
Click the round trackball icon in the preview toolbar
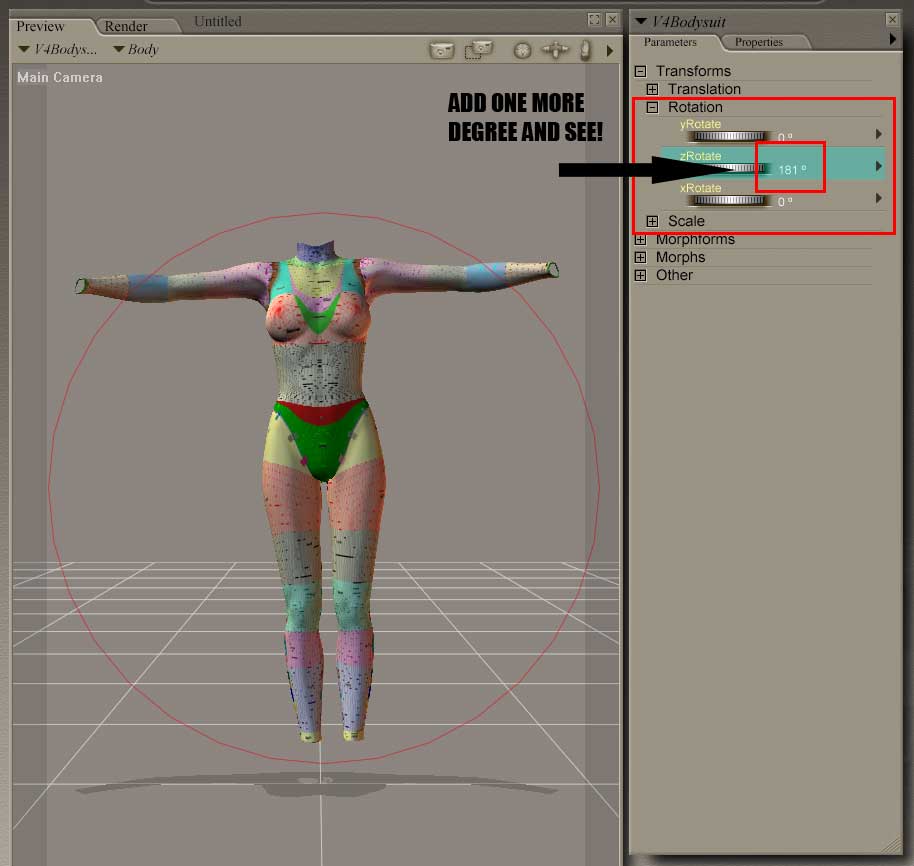coord(522,50)
